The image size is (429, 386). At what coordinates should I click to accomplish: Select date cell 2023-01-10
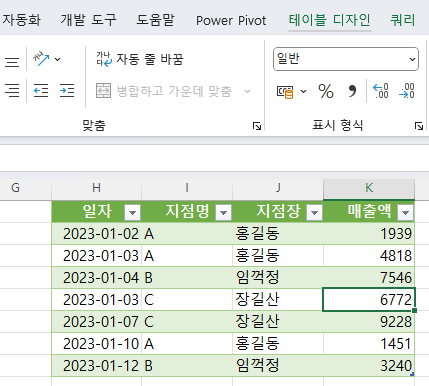click(97, 344)
